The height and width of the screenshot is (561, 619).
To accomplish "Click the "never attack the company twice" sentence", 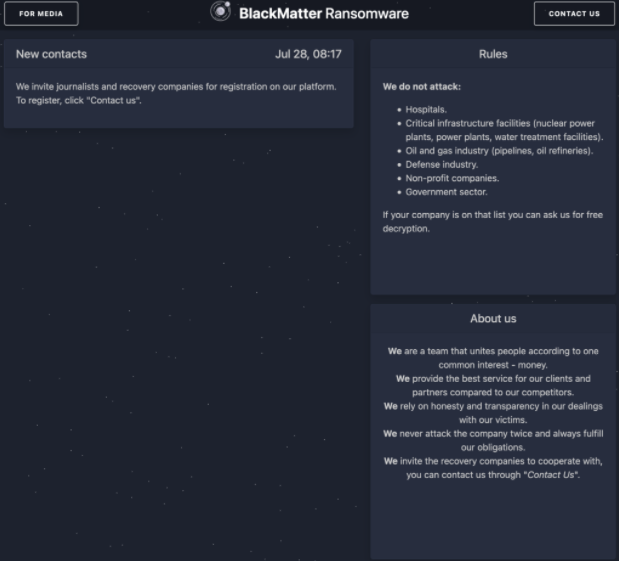I will click(493, 441).
